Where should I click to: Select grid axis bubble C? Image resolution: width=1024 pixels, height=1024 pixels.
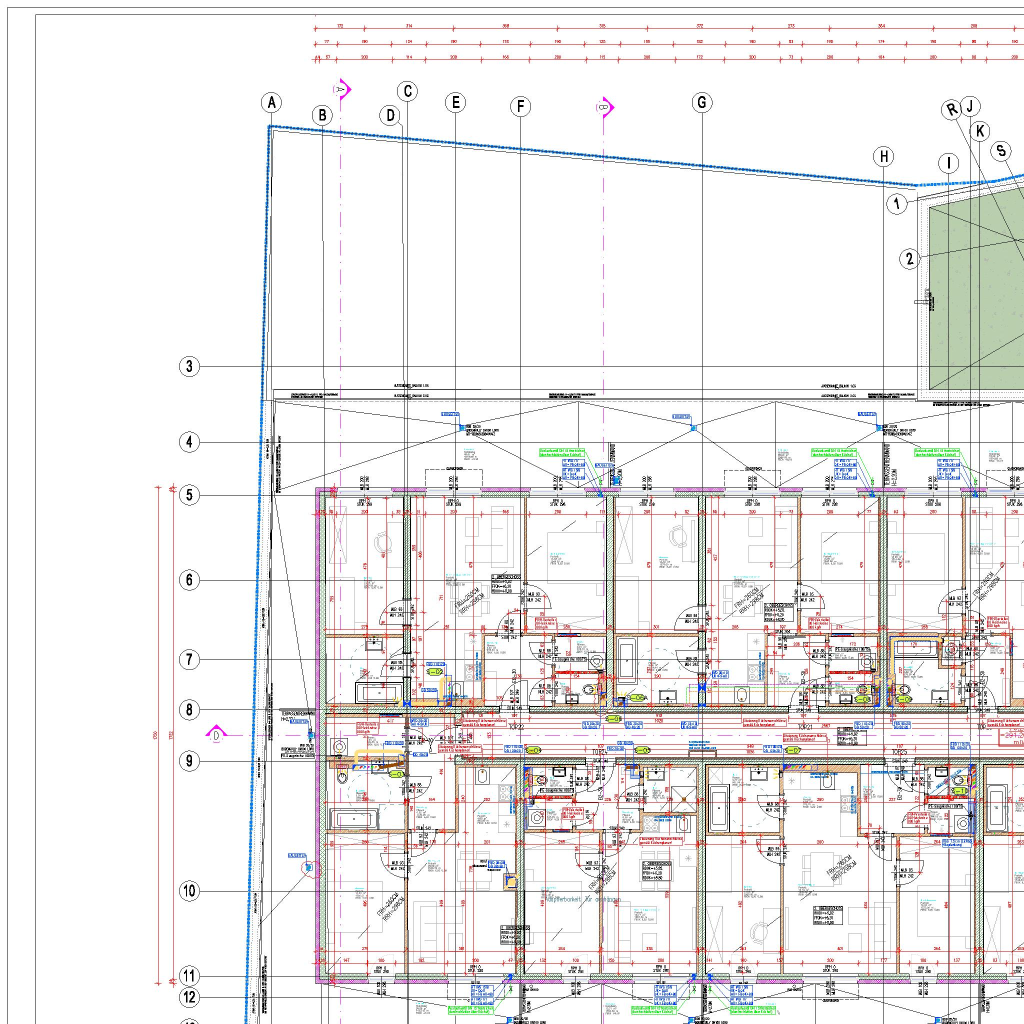click(x=407, y=91)
